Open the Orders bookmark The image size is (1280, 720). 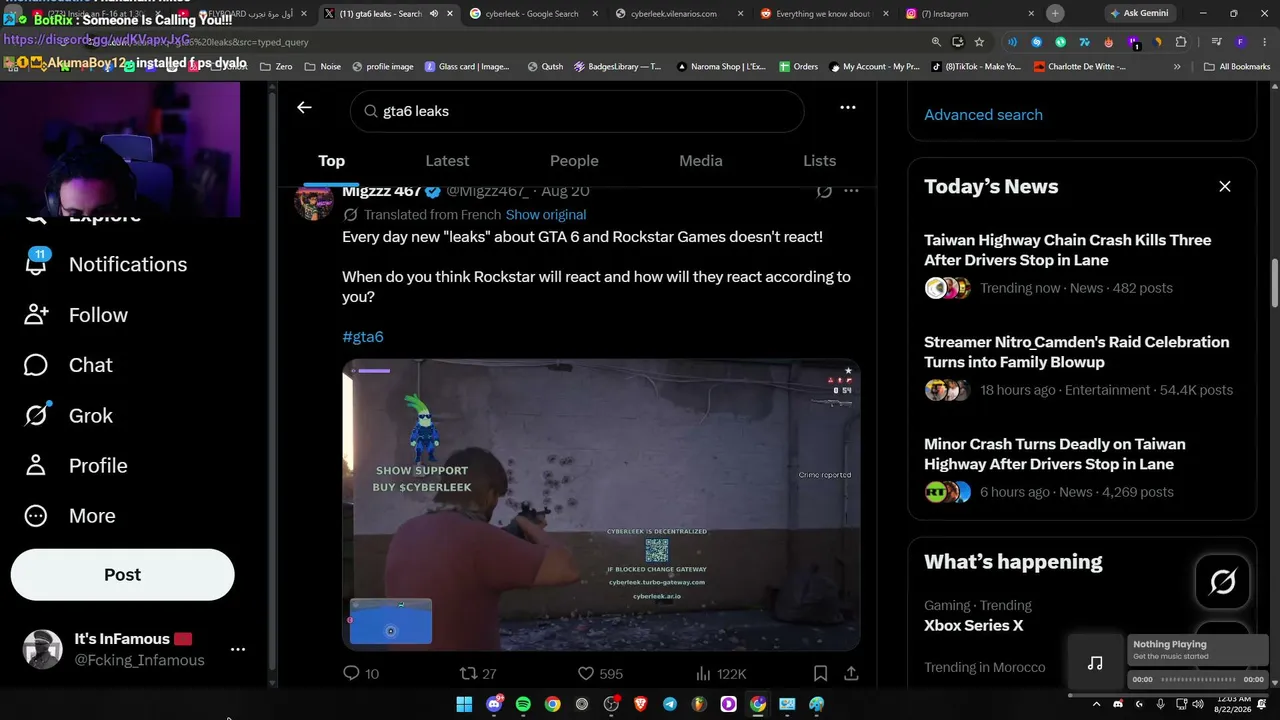(798, 67)
